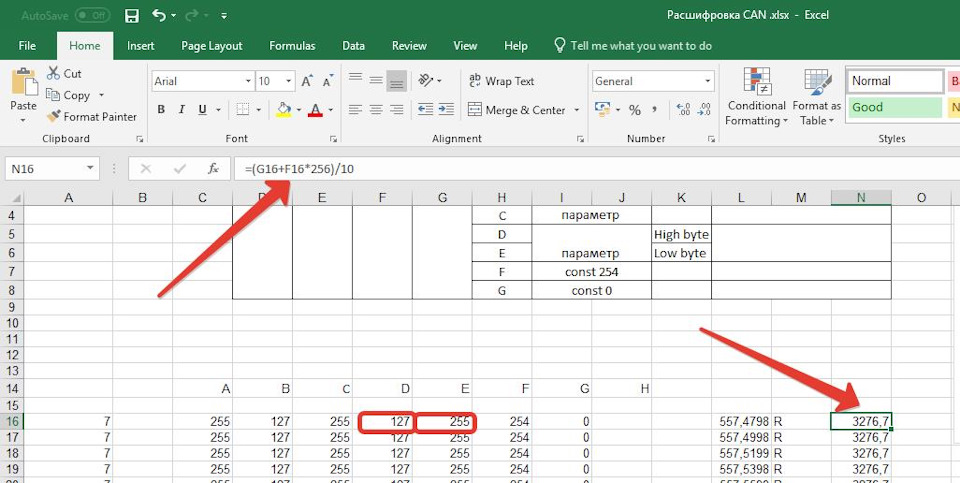960x483 pixels.
Task: Select column N header
Action: click(861, 198)
